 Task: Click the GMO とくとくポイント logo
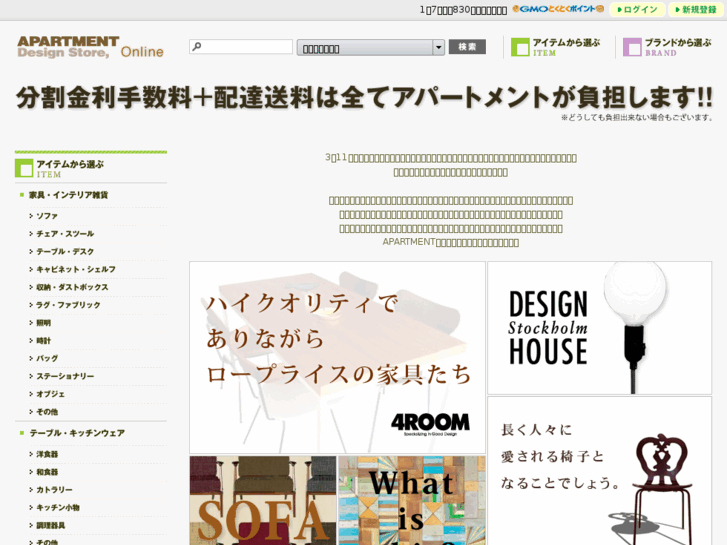[x=558, y=9]
